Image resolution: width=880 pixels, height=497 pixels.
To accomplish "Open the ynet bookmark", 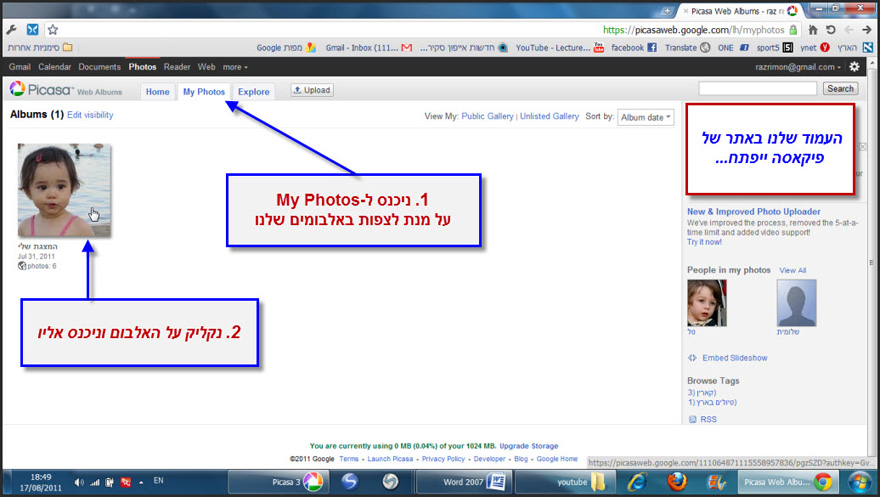I will 814,48.
